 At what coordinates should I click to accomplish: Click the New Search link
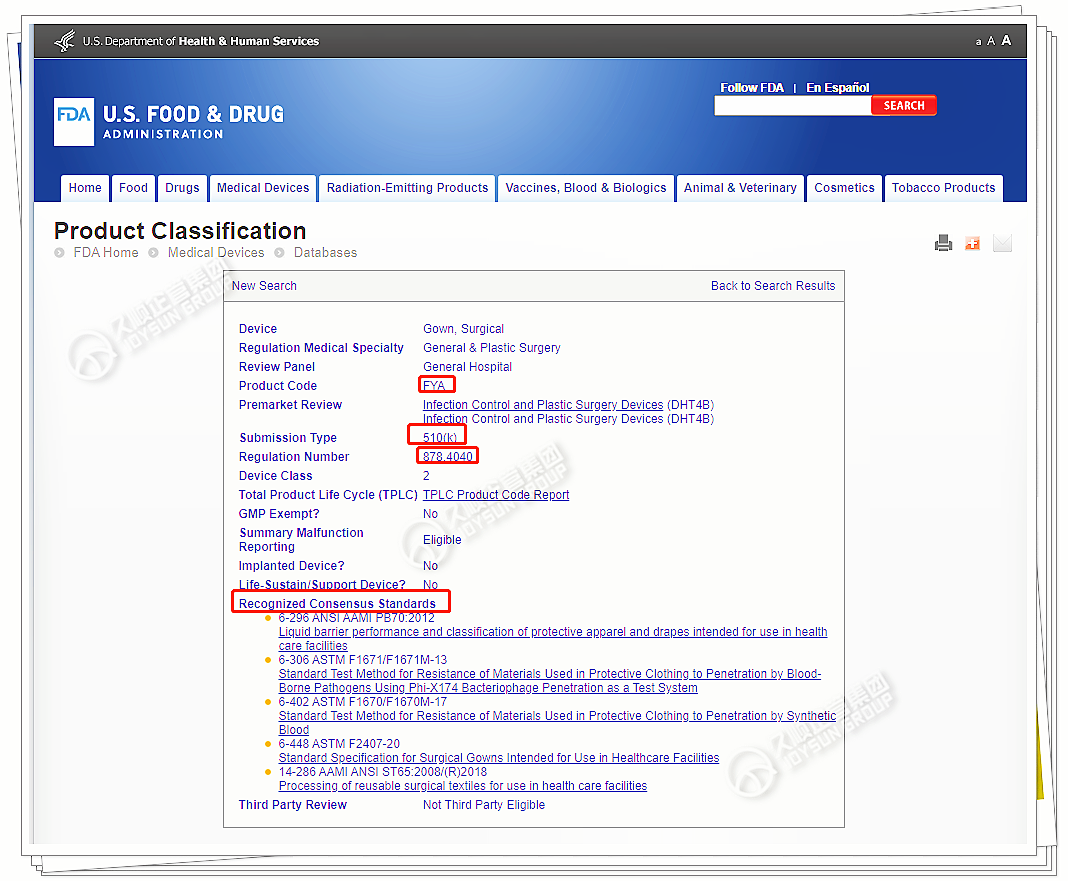tap(264, 286)
